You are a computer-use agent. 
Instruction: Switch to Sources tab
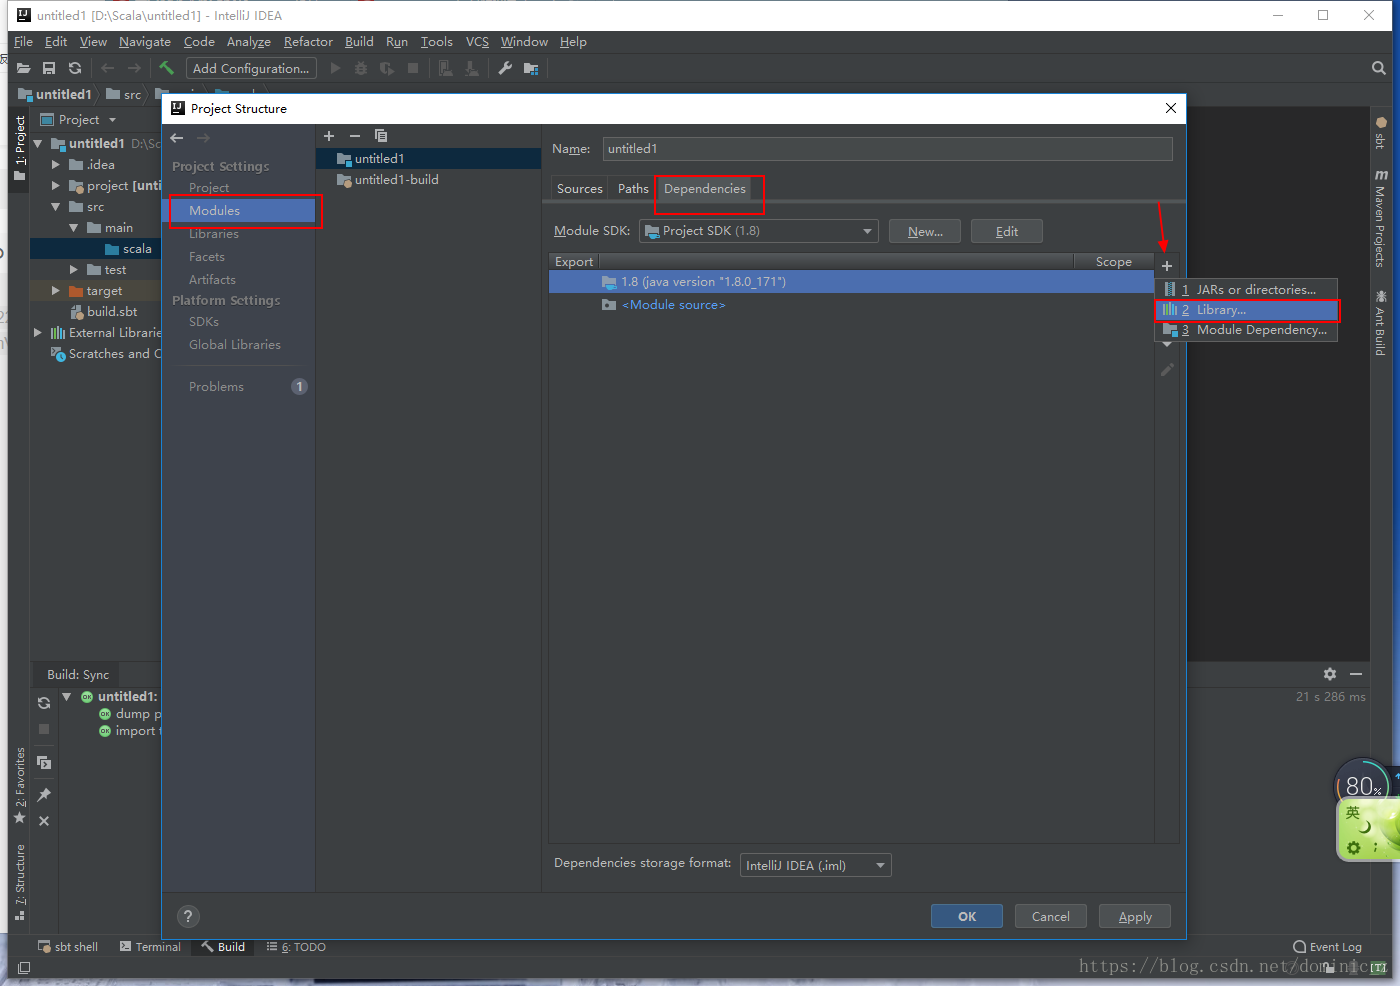tap(580, 189)
